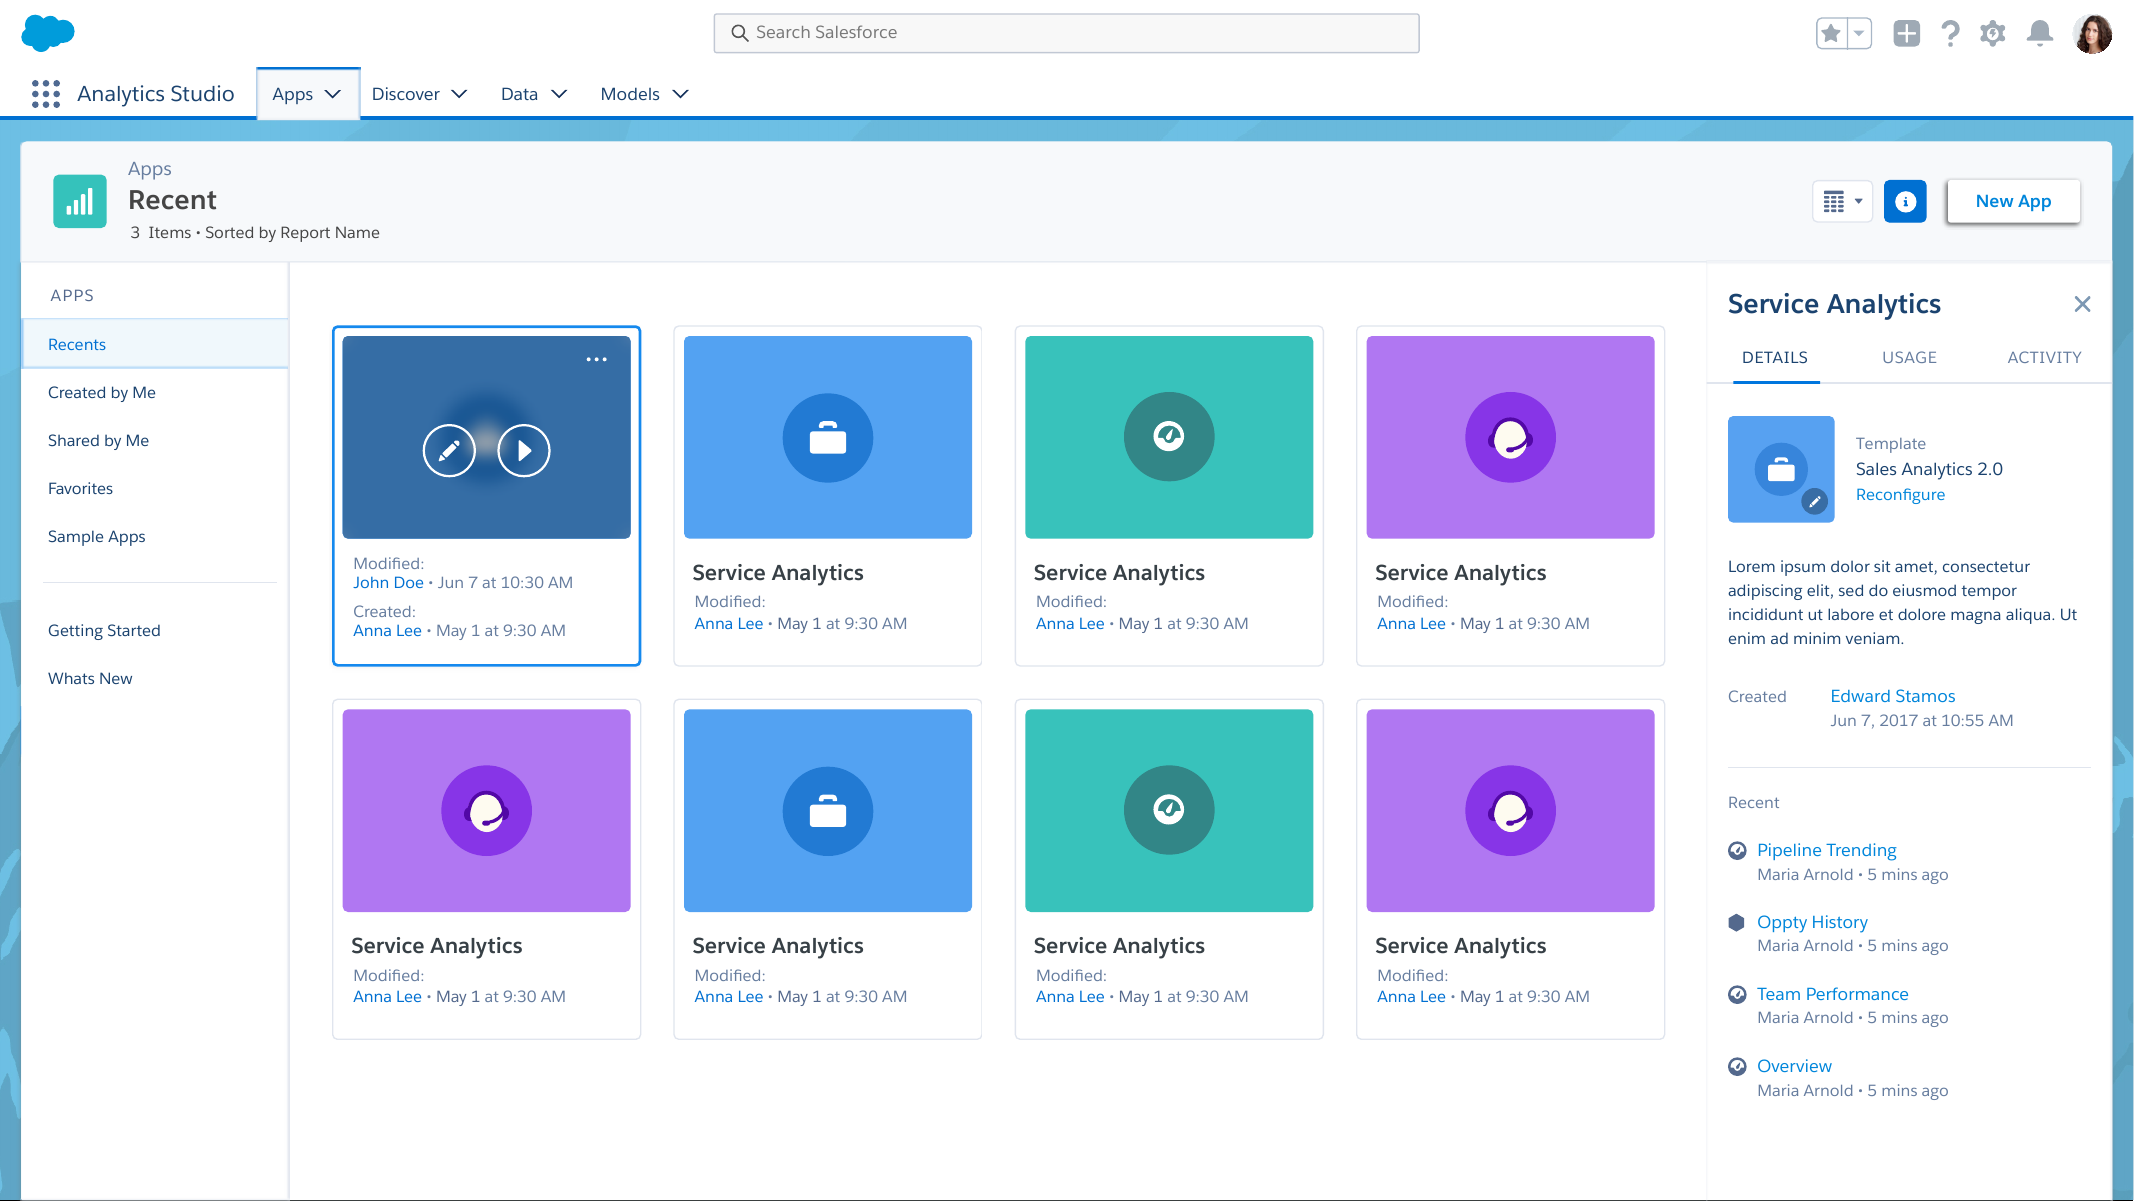The width and height of the screenshot is (2134, 1201).
Task: Open top-row blue card Service Analytics title
Action: (778, 572)
